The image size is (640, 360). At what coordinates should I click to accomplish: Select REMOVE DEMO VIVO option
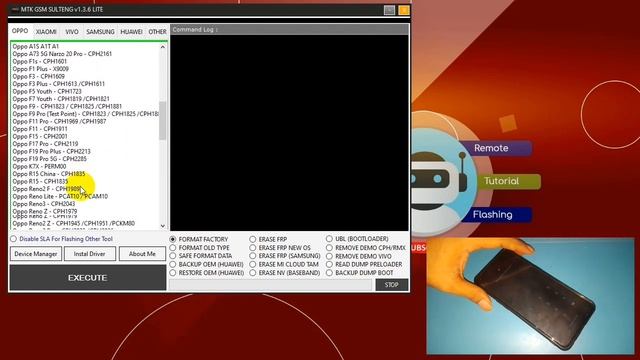359,256
